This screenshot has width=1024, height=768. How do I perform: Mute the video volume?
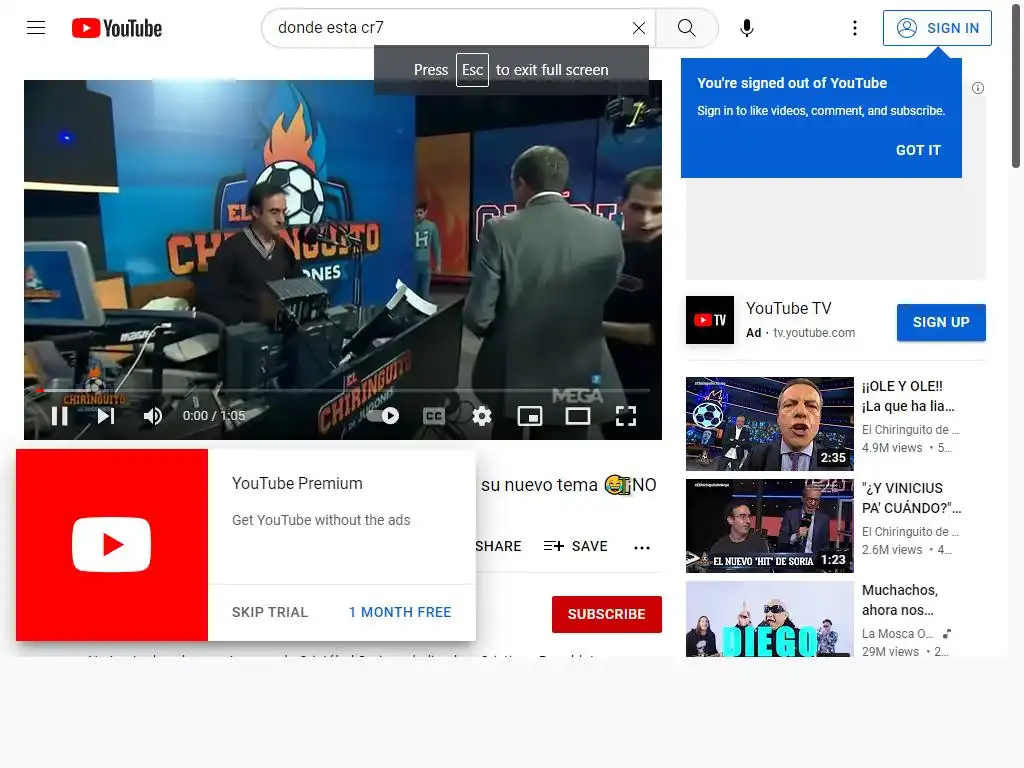point(152,416)
